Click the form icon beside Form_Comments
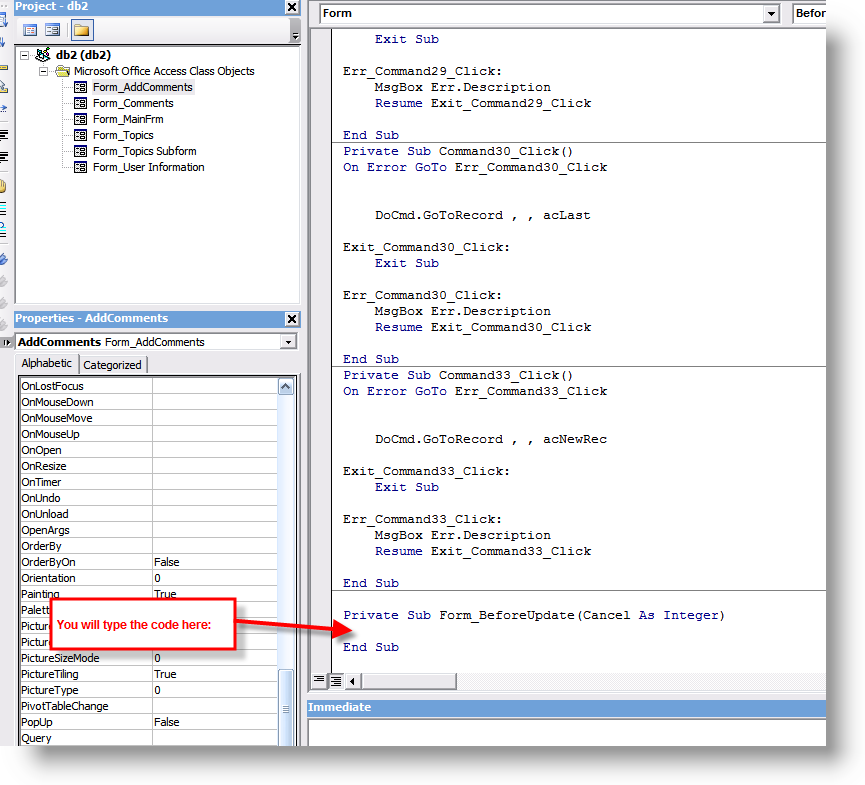Image resolution: width=865 pixels, height=785 pixels. (x=81, y=103)
